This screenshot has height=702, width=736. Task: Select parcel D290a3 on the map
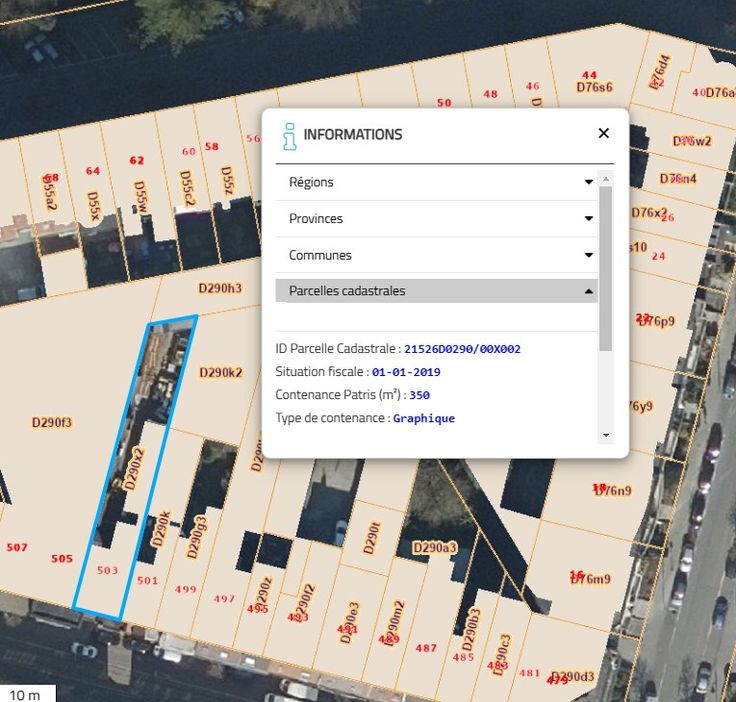pyautogui.click(x=434, y=548)
